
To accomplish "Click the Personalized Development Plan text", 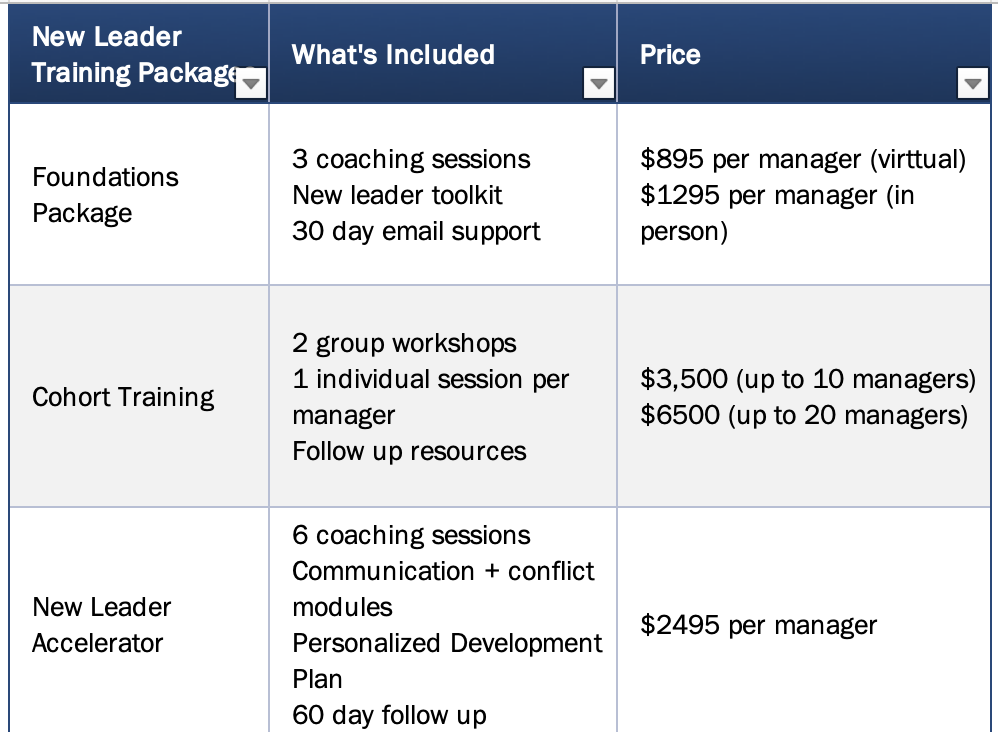I will 447,661.
